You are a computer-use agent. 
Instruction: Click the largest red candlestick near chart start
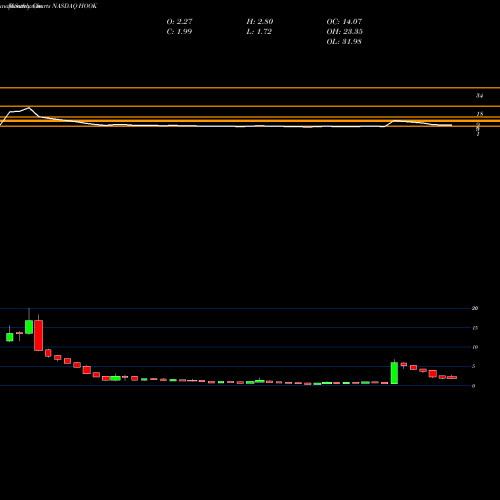click(39, 335)
